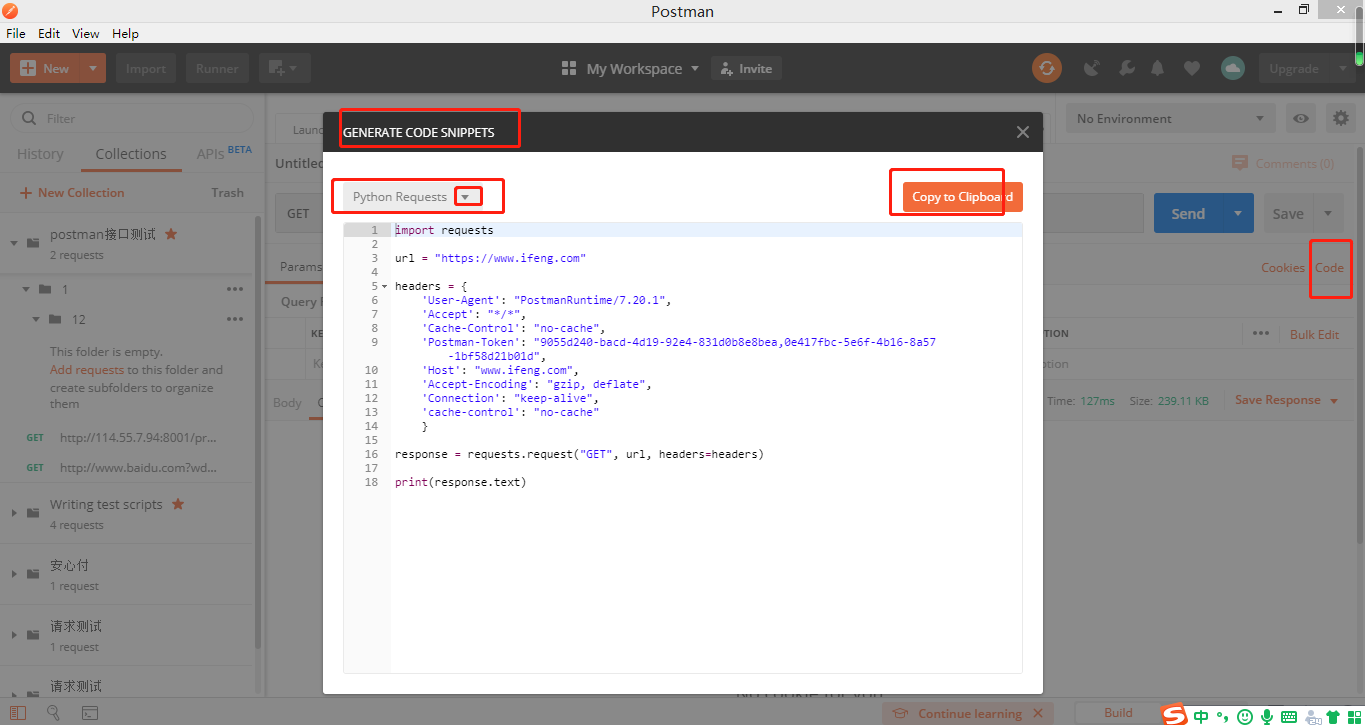Open the wrench settings icon
Image resolution: width=1365 pixels, height=725 pixels.
click(1125, 69)
